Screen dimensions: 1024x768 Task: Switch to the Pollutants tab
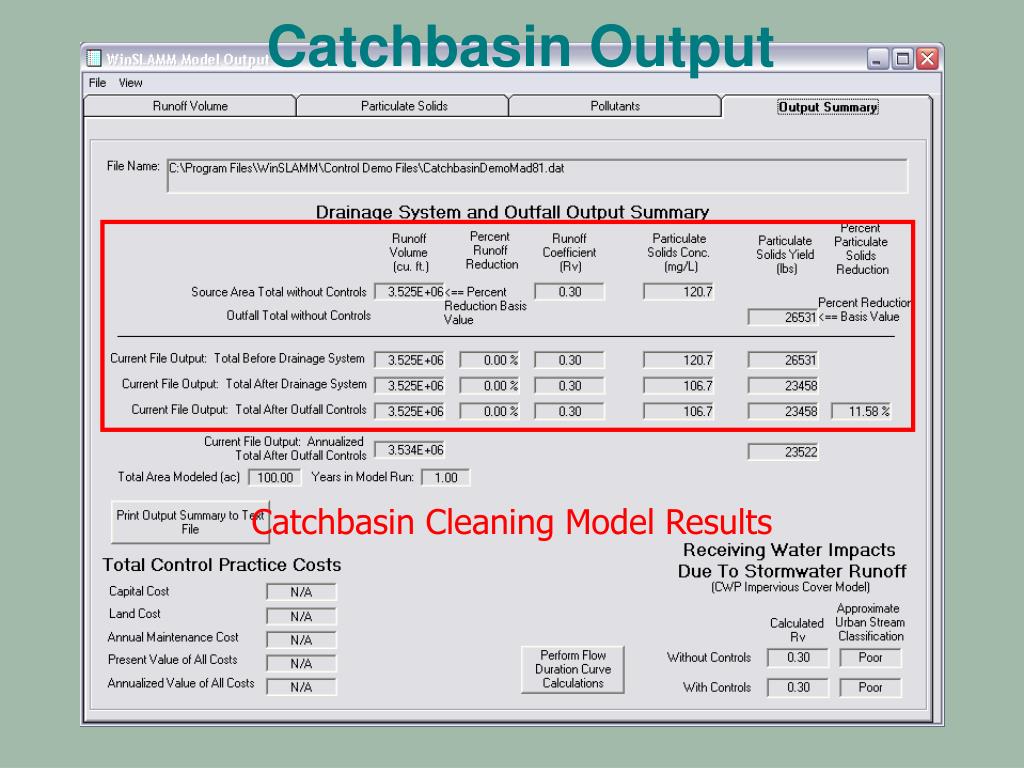point(615,106)
